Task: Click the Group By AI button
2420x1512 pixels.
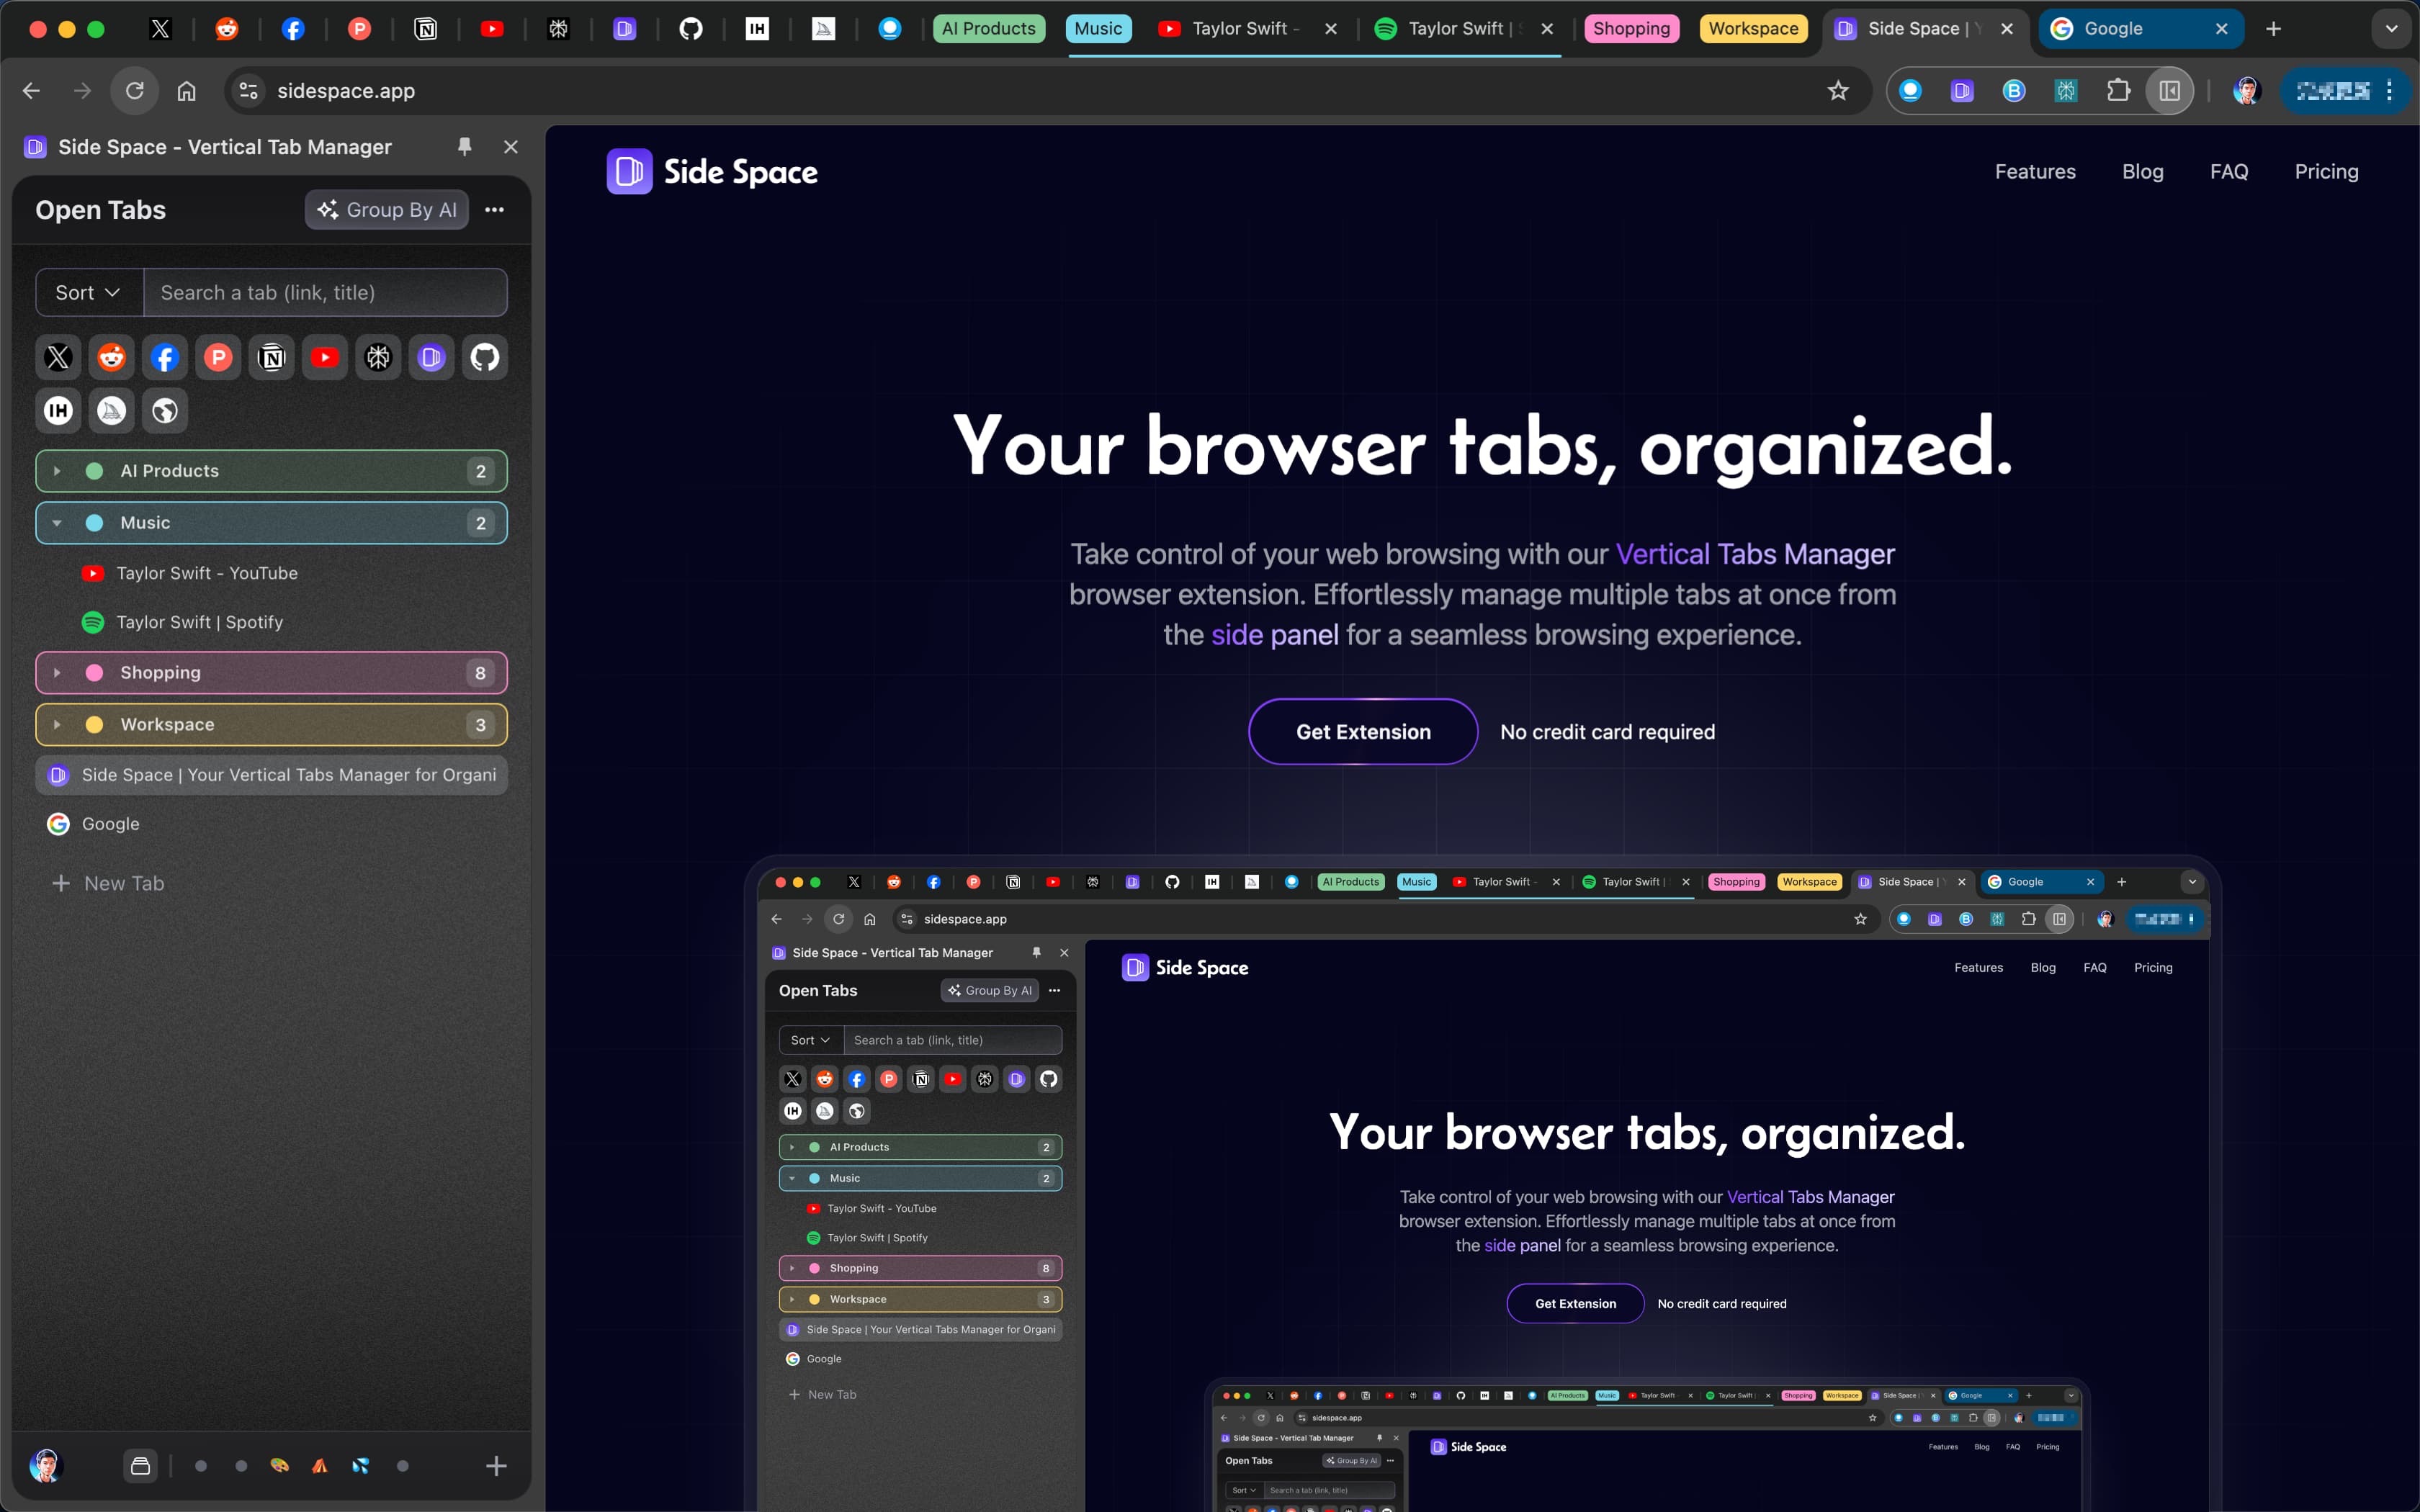Action: tap(387, 210)
